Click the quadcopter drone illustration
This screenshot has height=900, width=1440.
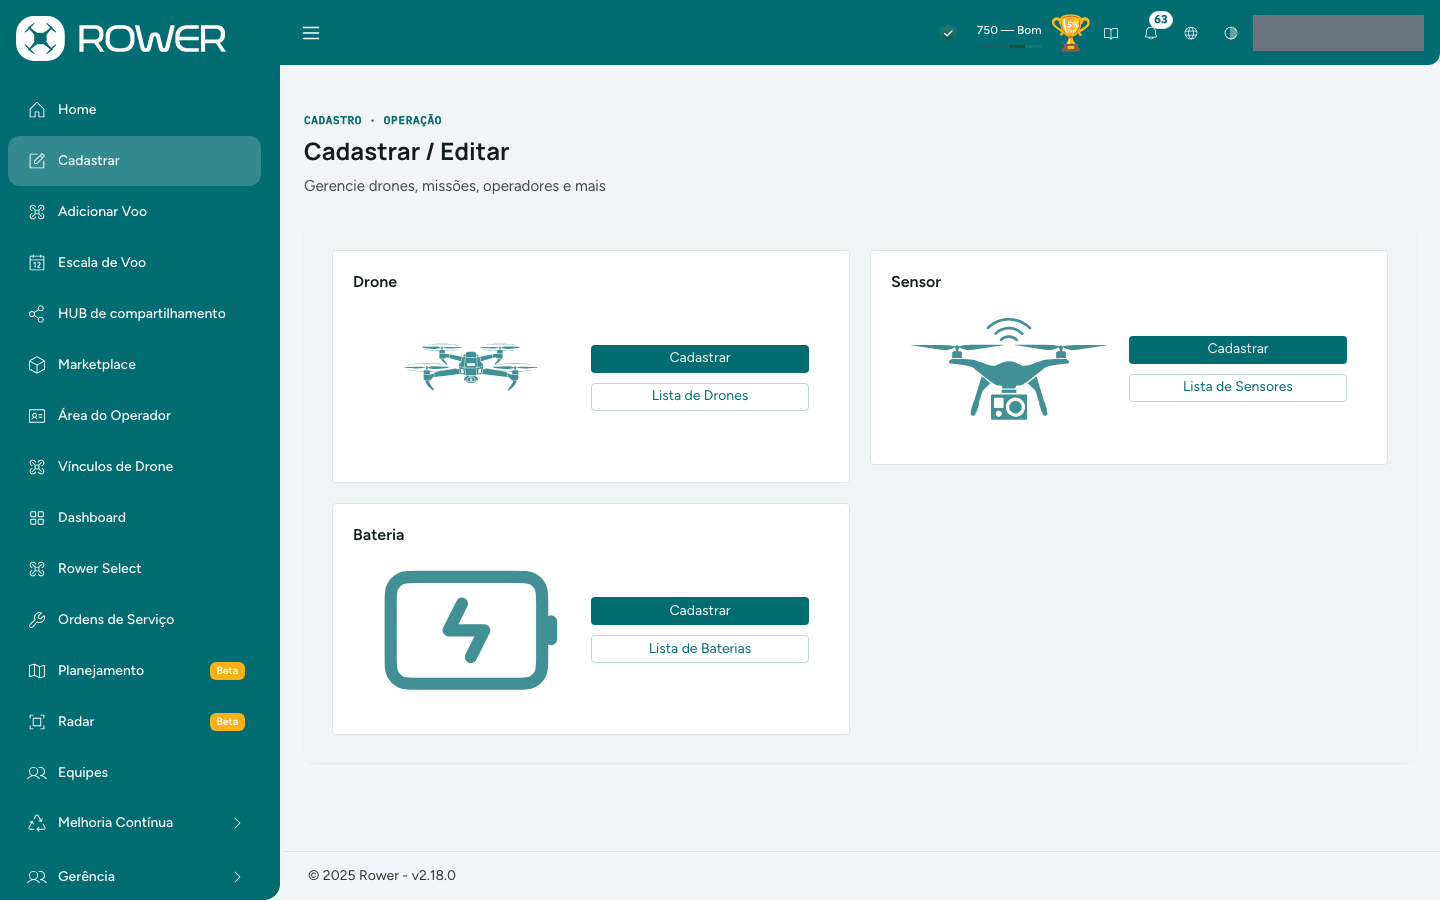(471, 366)
